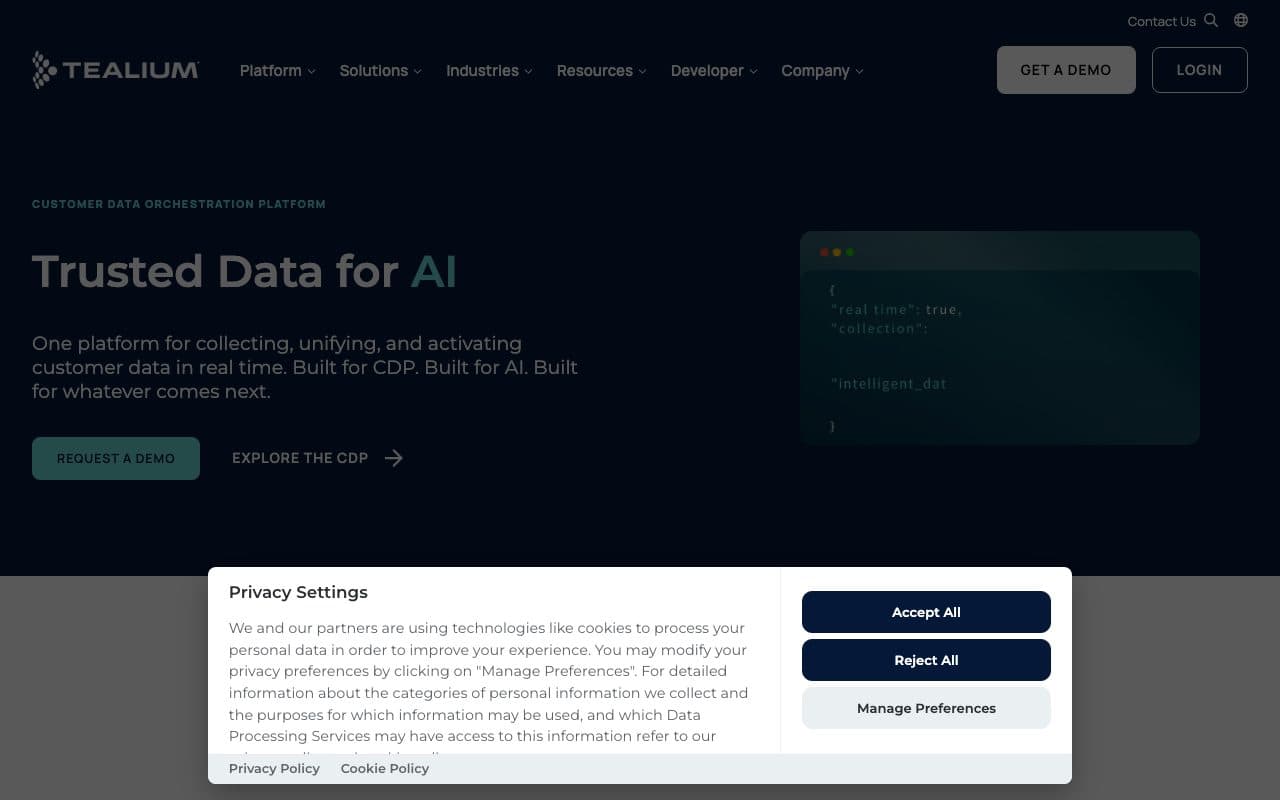
Task: Accept all cookies
Action: coord(926,612)
